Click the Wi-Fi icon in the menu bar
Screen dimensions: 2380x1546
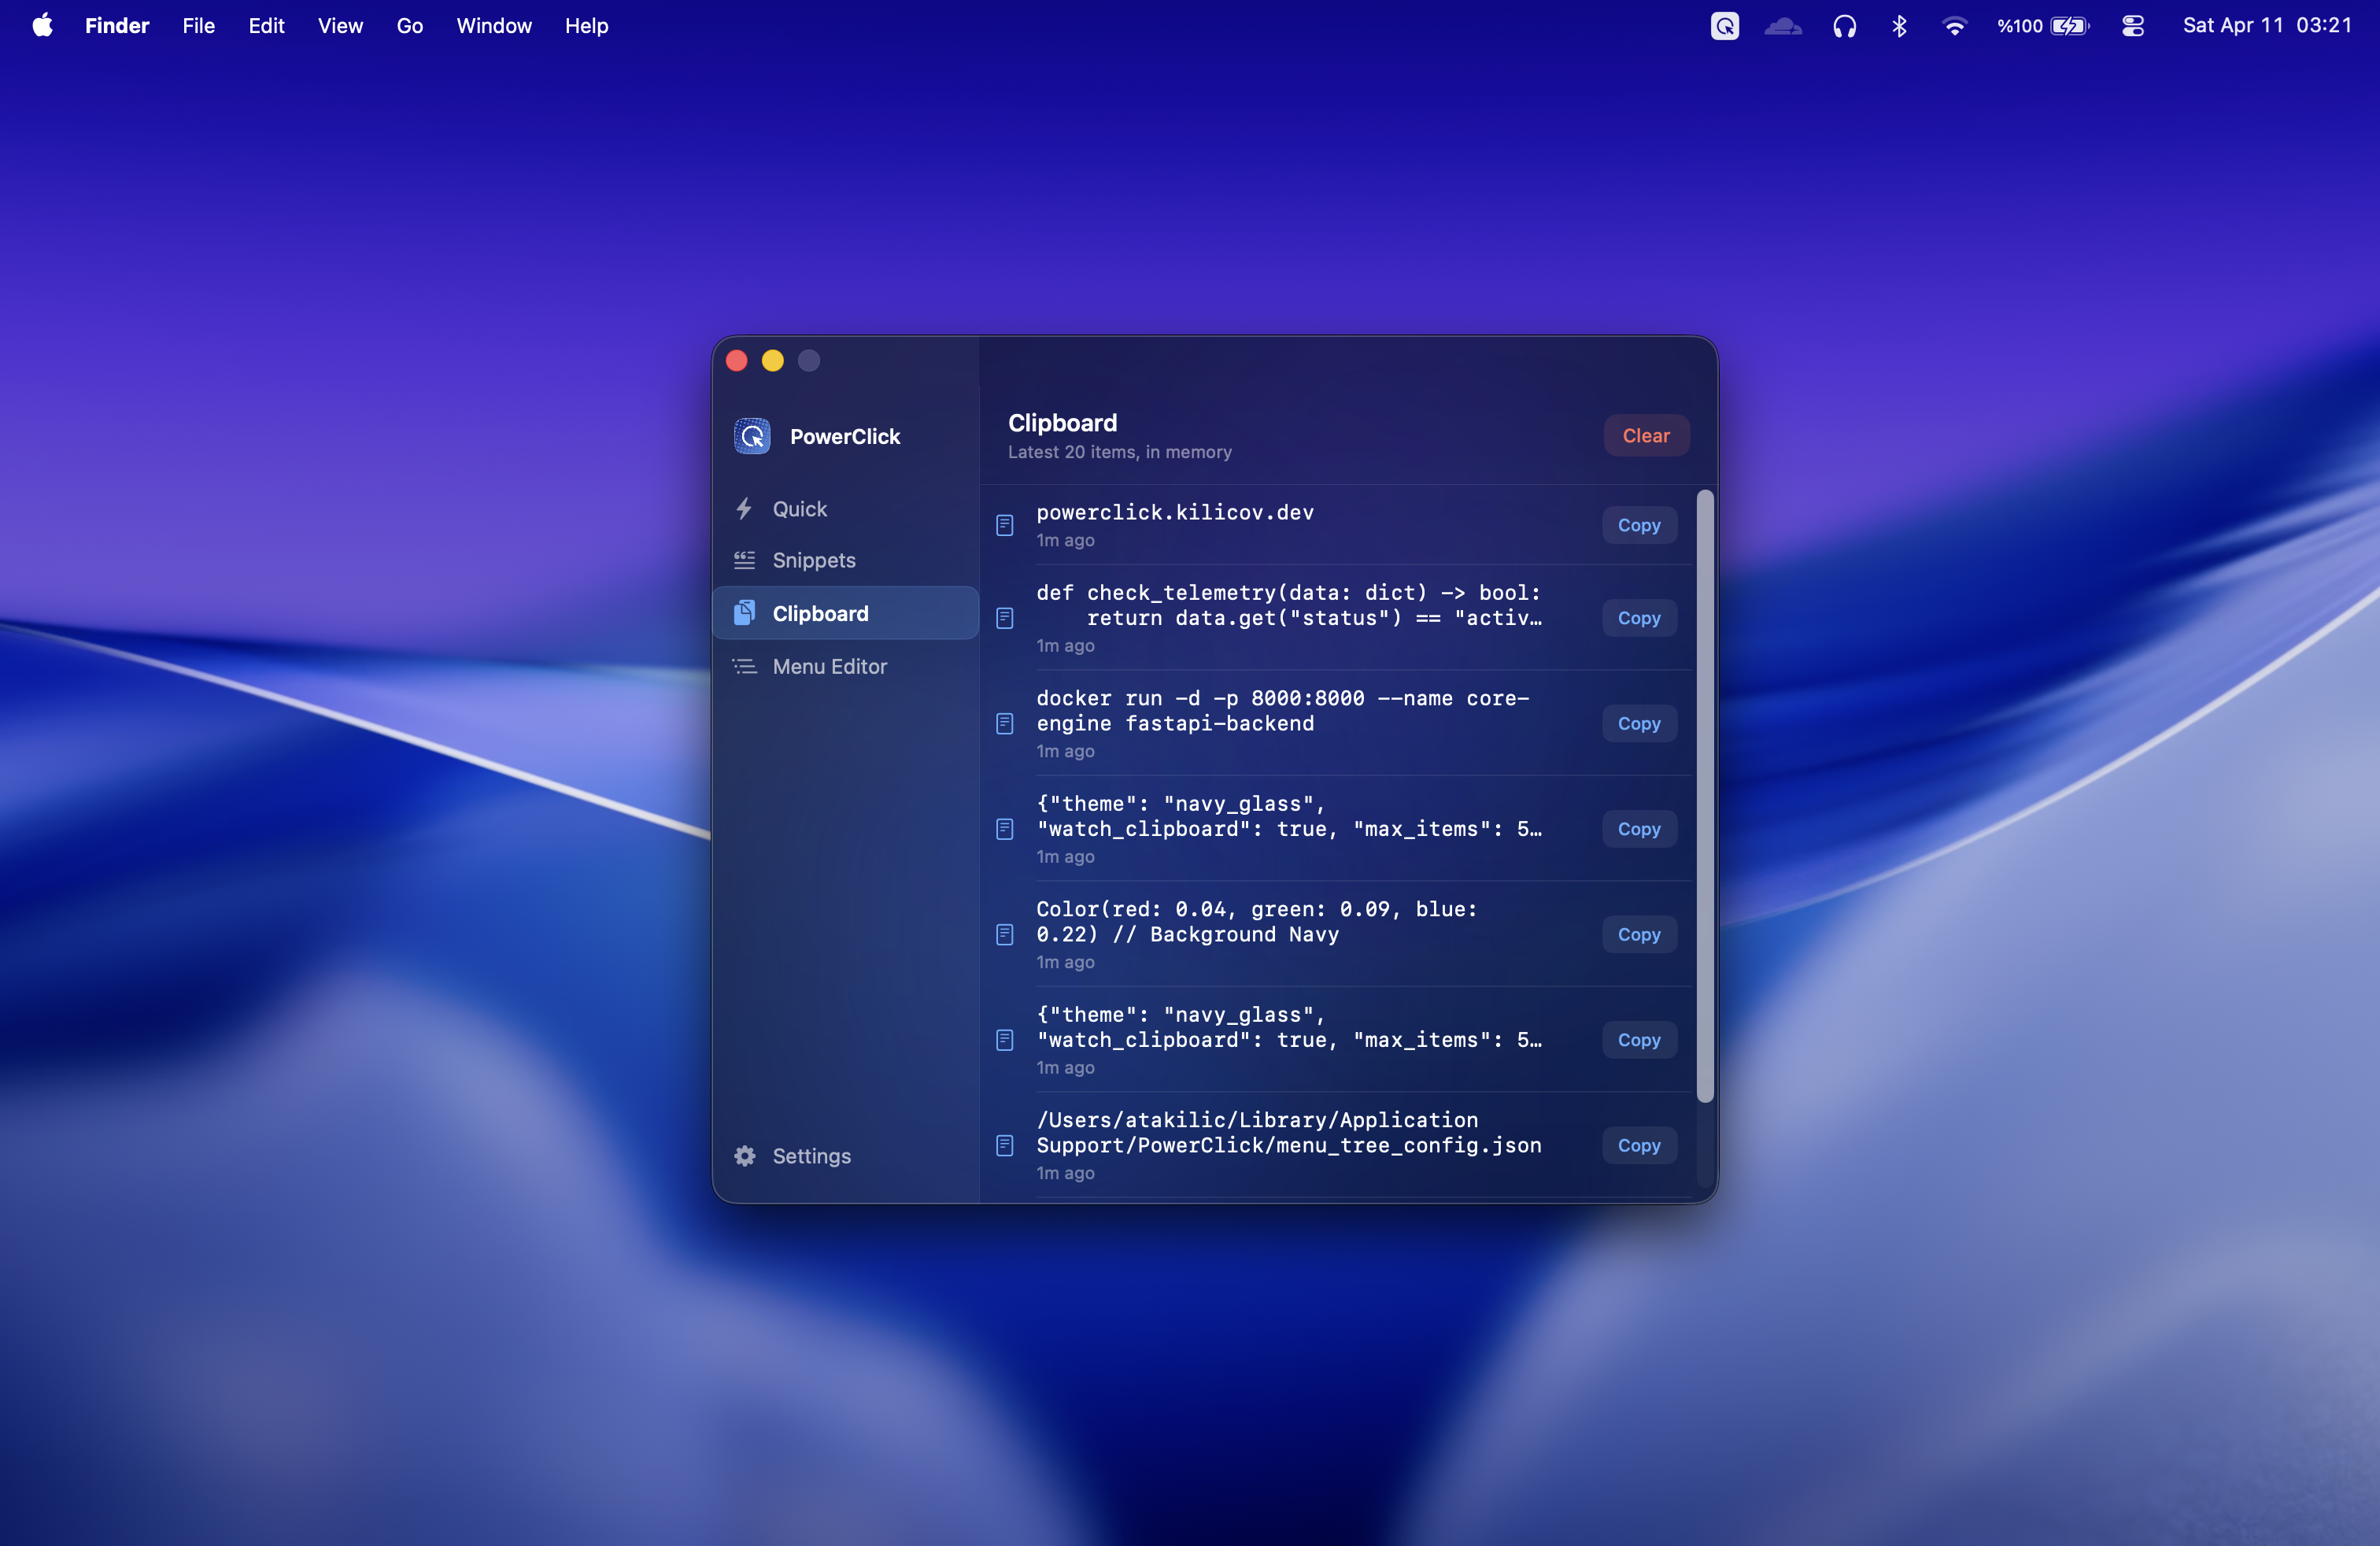pos(1953,26)
